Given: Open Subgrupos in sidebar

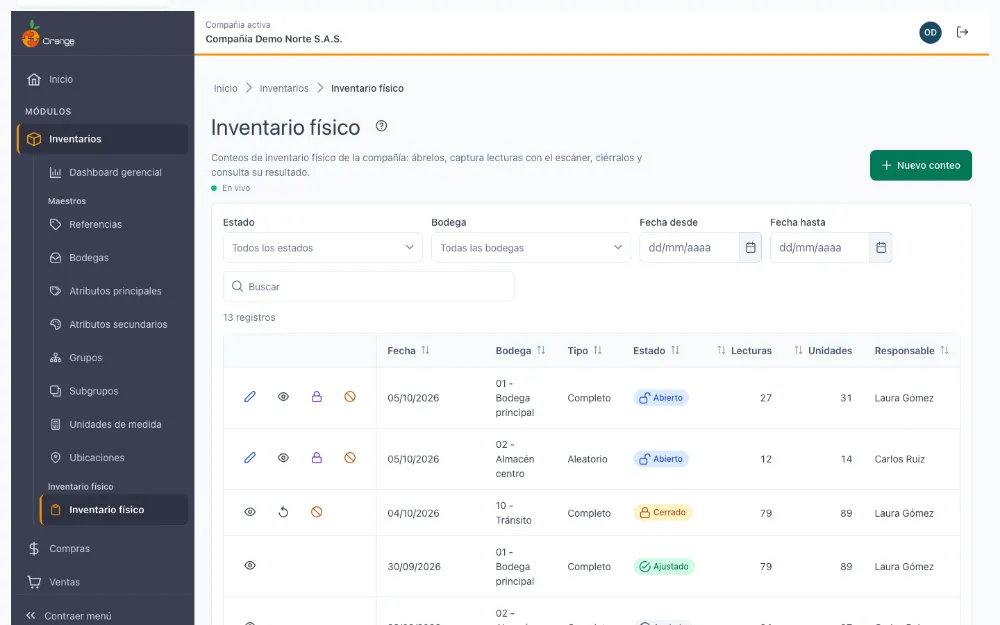Looking at the screenshot, I should [114, 391].
